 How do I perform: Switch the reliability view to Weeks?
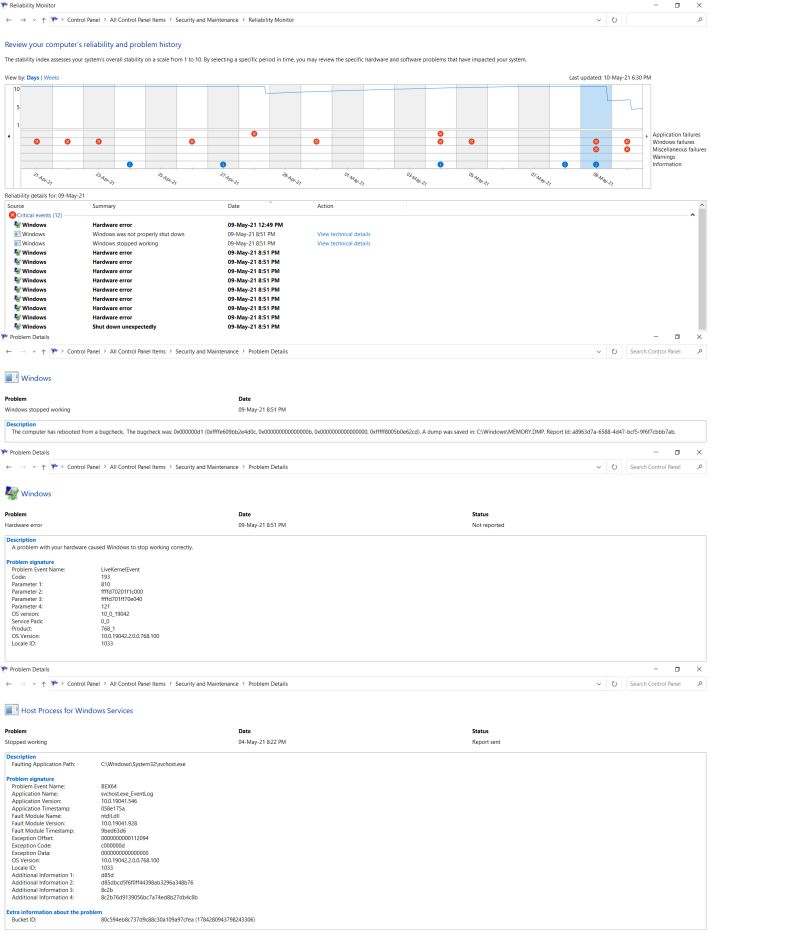[x=52, y=77]
